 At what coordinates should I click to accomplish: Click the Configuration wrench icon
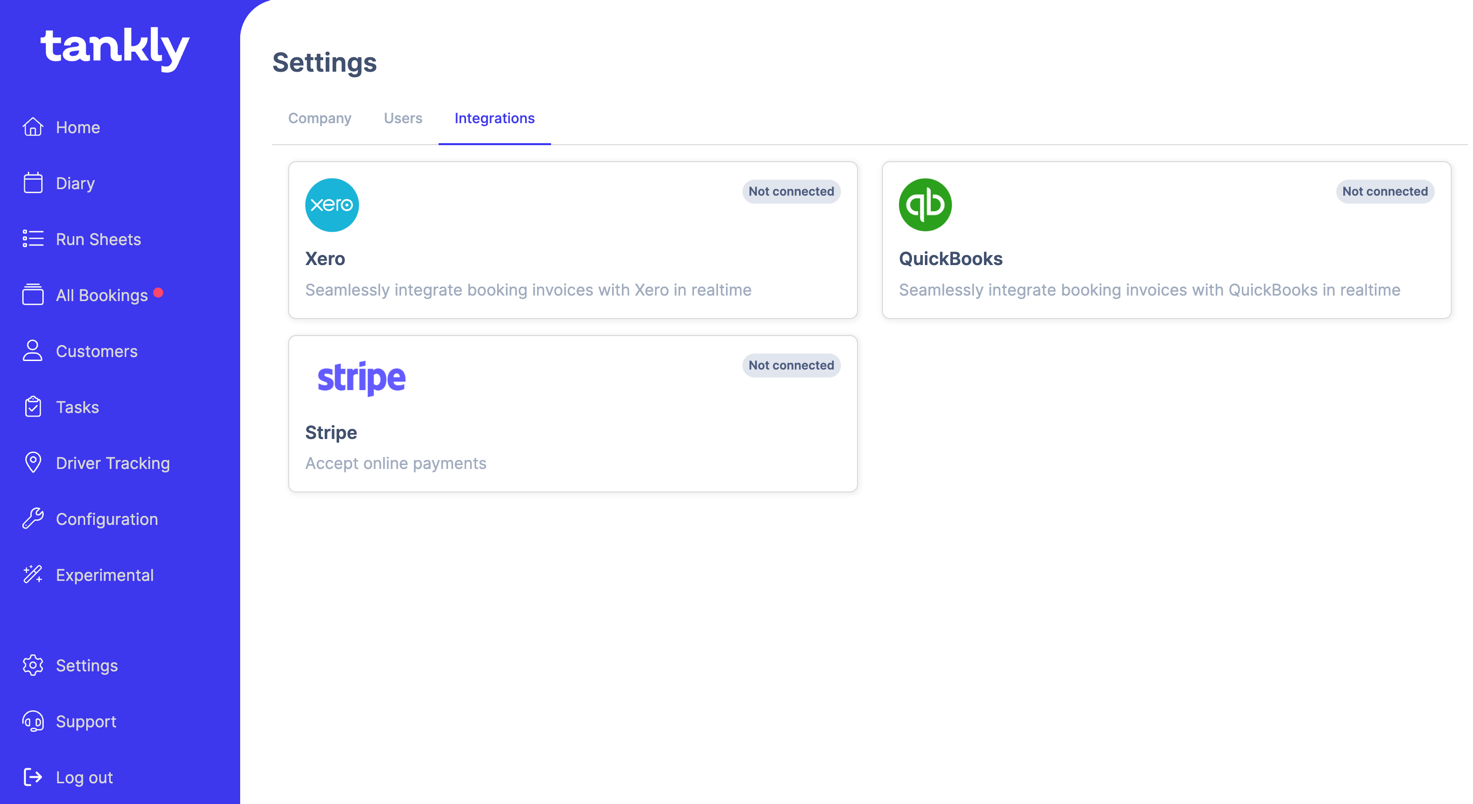33,519
